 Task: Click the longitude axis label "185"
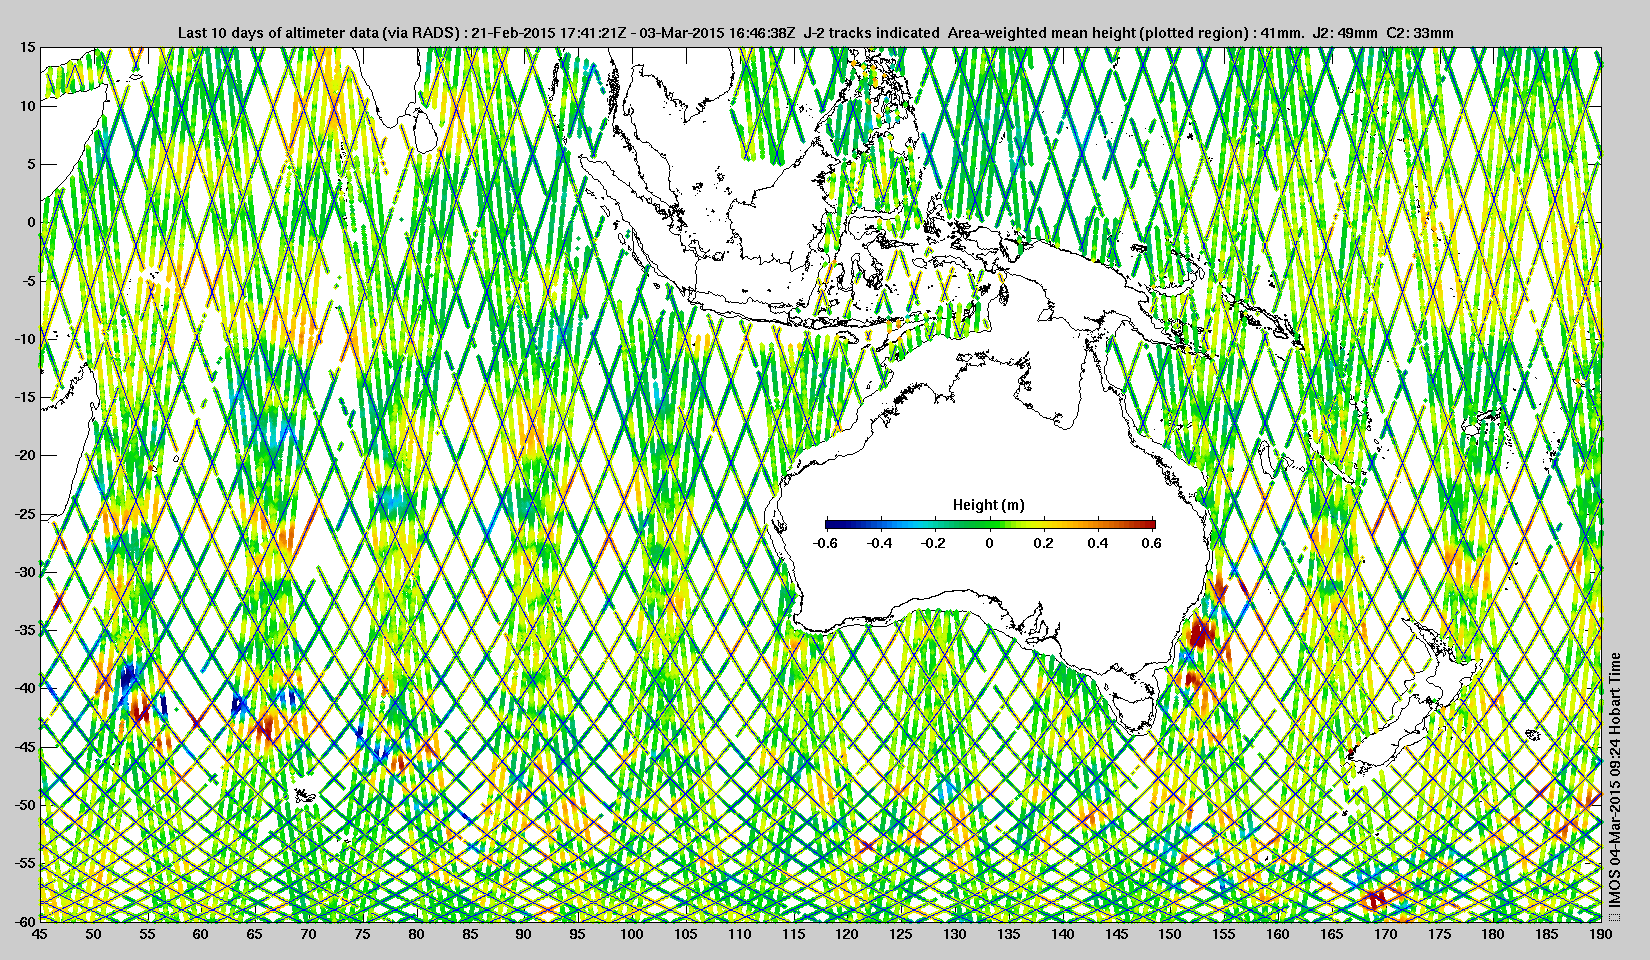(1547, 934)
